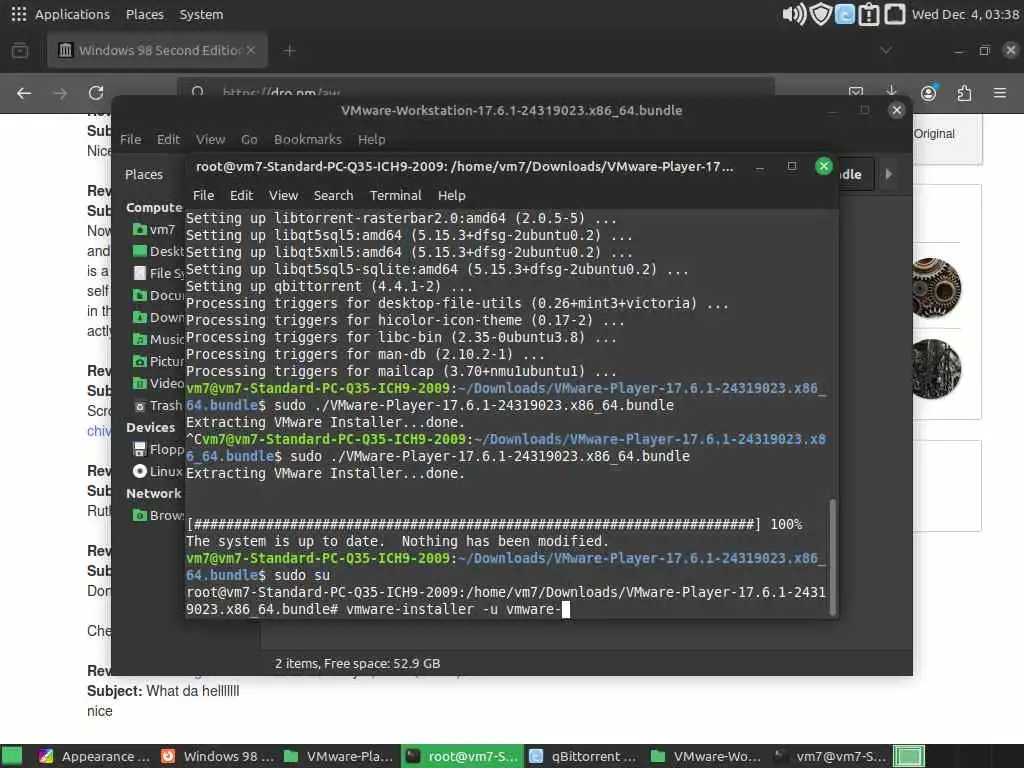Select Downloads folder in sidebar
1024x768 pixels.
click(x=157, y=317)
